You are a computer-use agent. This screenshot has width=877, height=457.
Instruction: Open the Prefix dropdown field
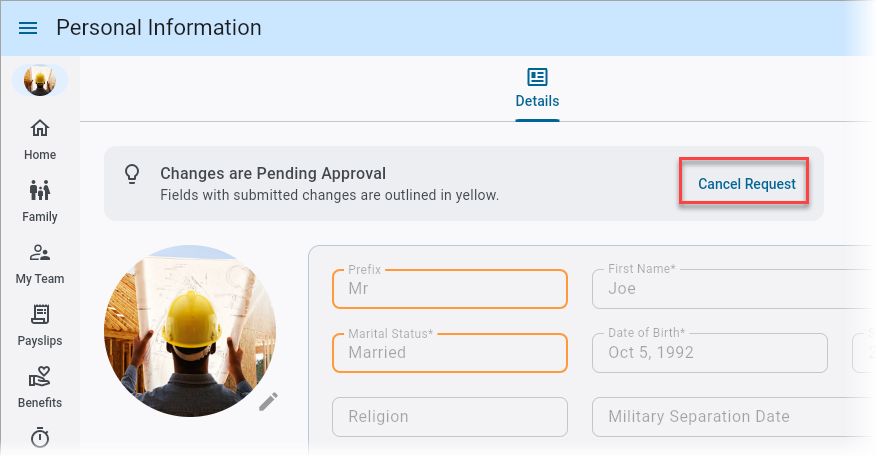point(450,289)
